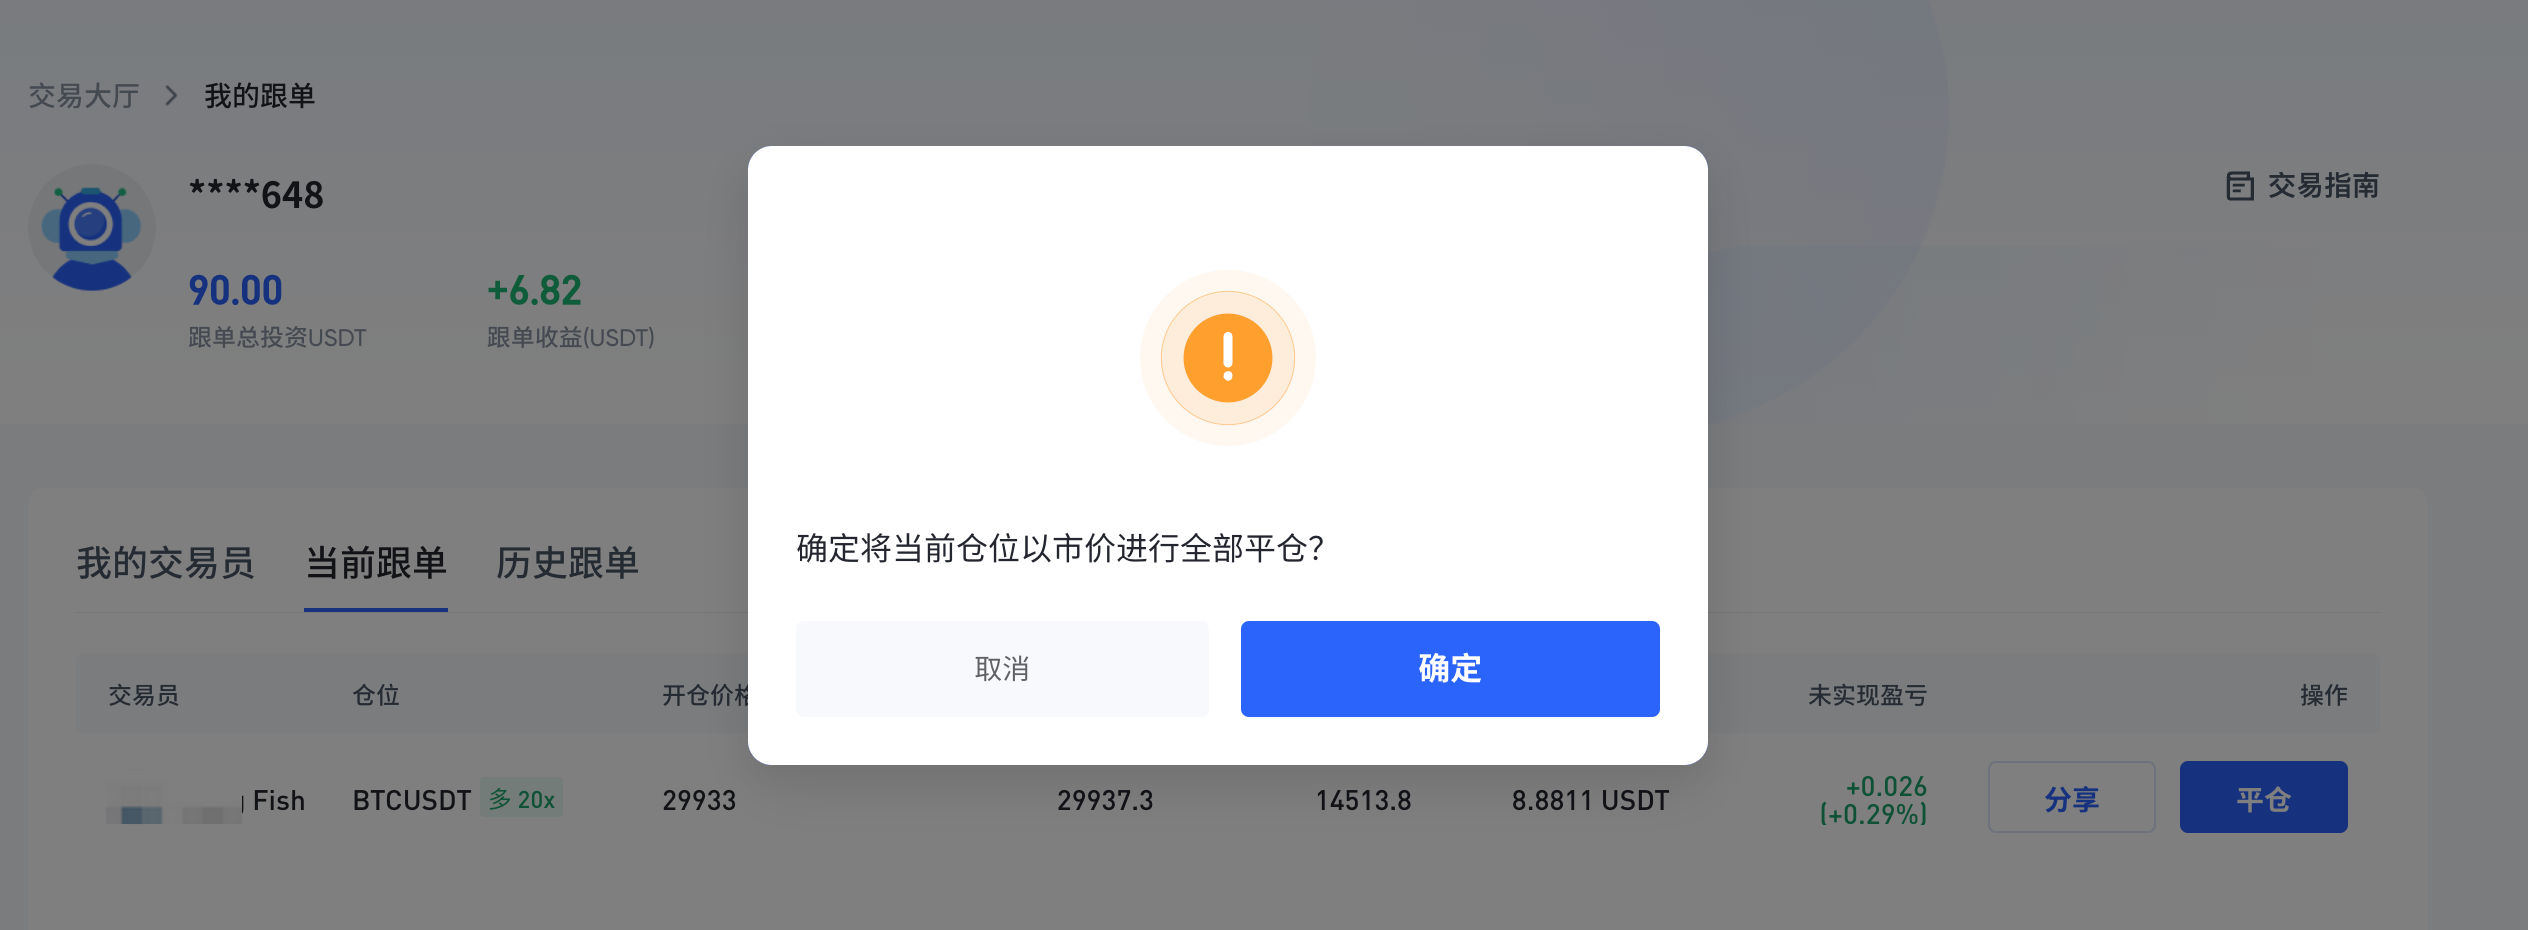
Task: Click the 我的跟单 breadcrumb text
Action: pyautogui.click(x=260, y=96)
